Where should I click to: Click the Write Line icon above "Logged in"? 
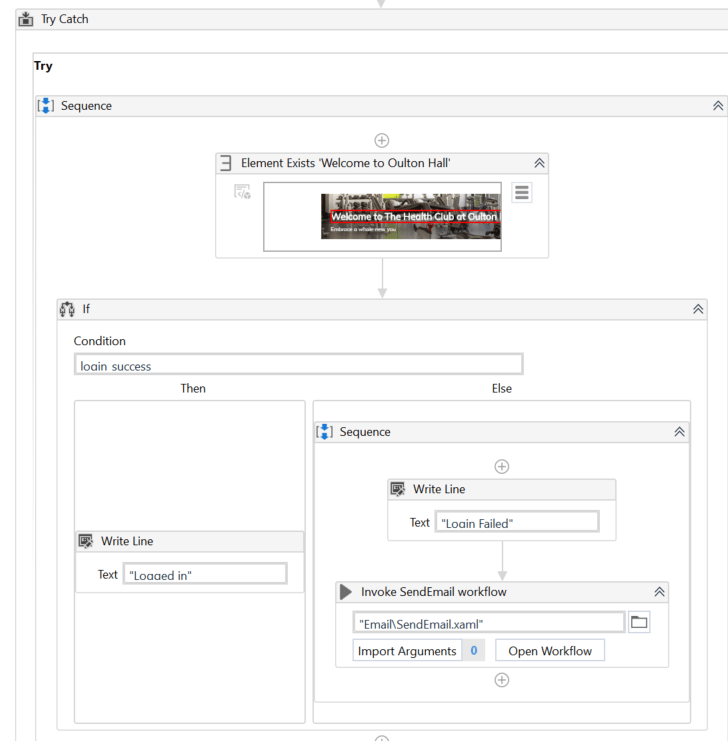click(86, 541)
